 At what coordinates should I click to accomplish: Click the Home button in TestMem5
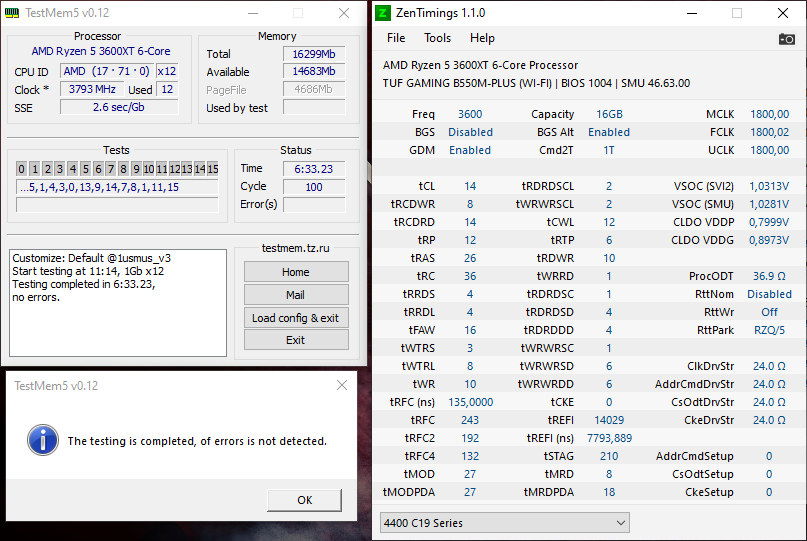[x=296, y=272]
